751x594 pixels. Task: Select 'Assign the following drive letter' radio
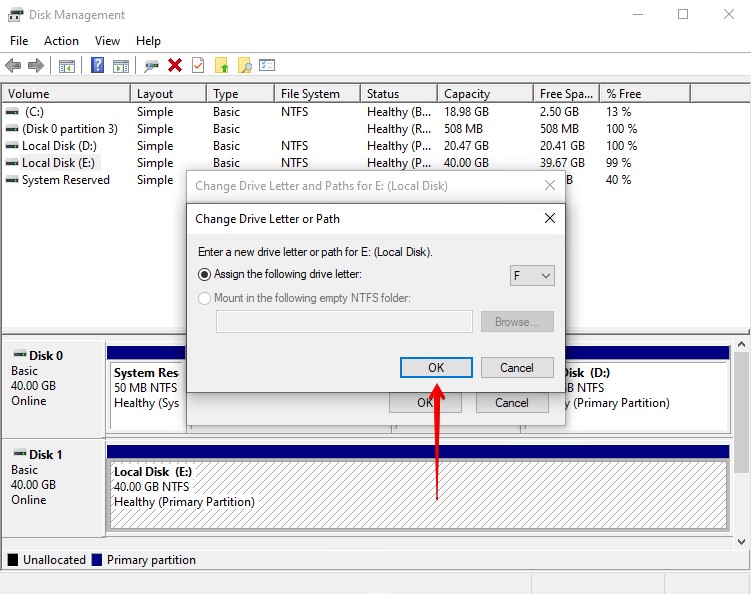205,274
